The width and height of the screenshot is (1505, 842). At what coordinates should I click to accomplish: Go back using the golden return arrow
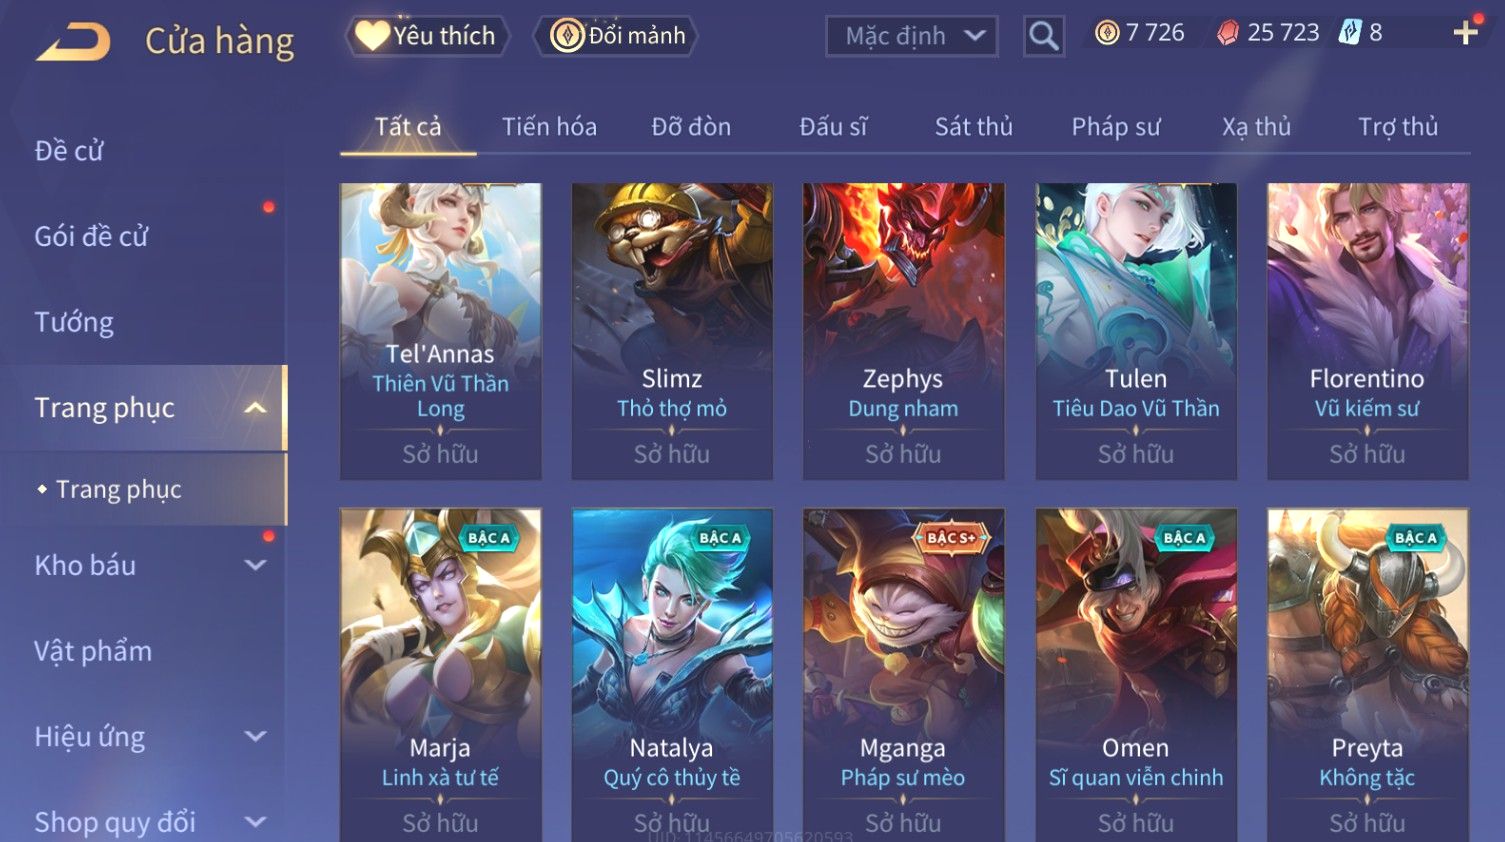pyautogui.click(x=74, y=41)
